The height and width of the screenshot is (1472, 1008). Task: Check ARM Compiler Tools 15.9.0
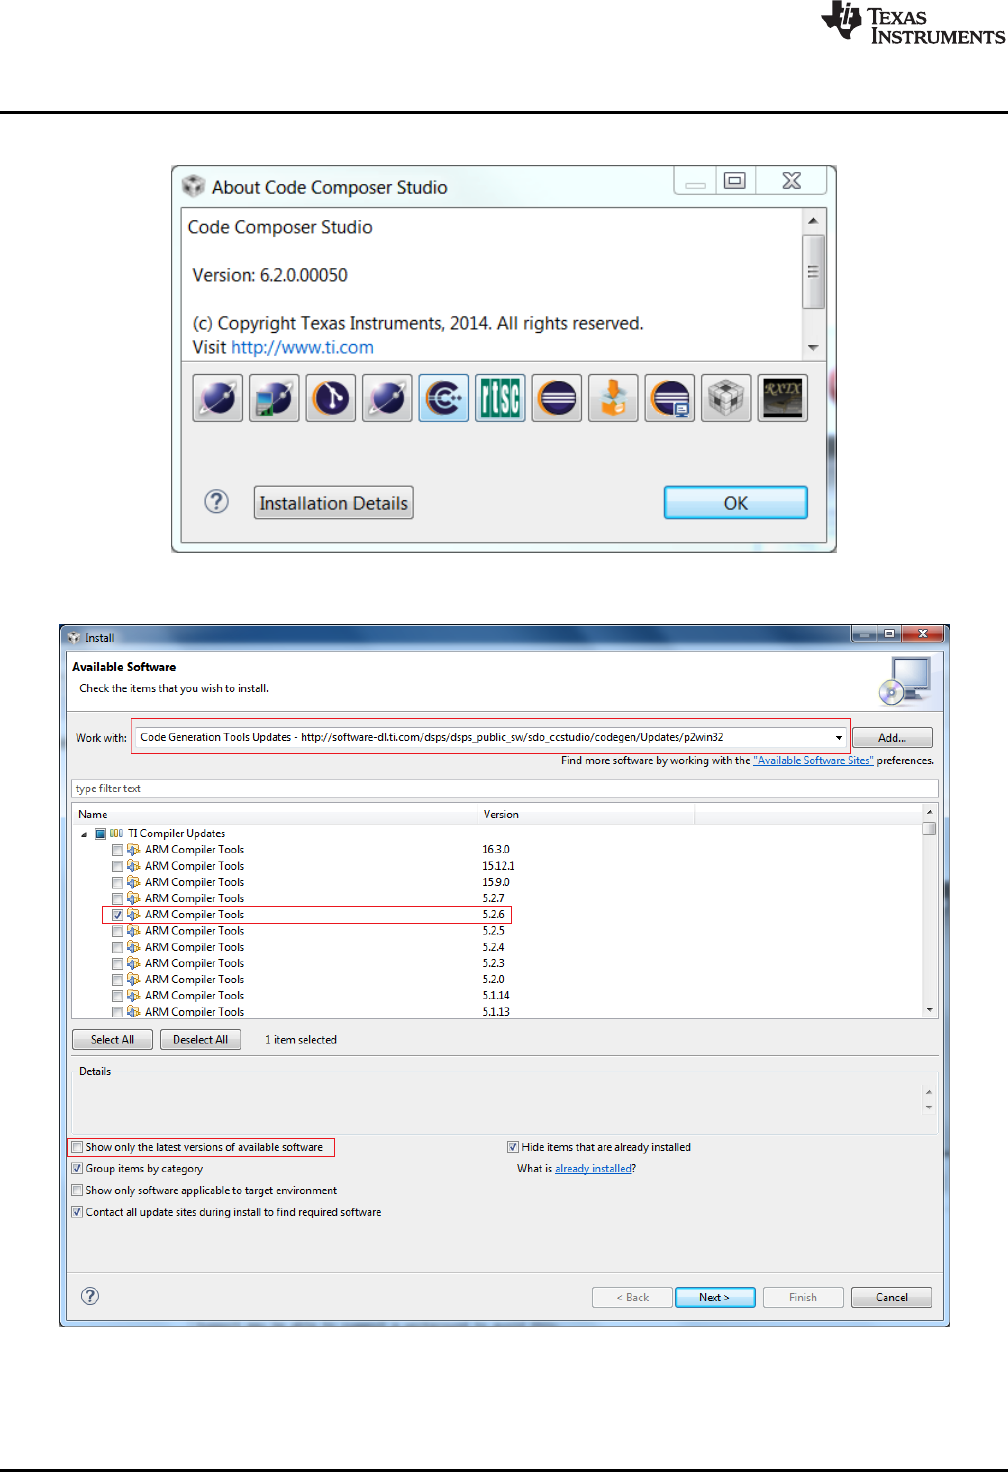[x=117, y=882]
